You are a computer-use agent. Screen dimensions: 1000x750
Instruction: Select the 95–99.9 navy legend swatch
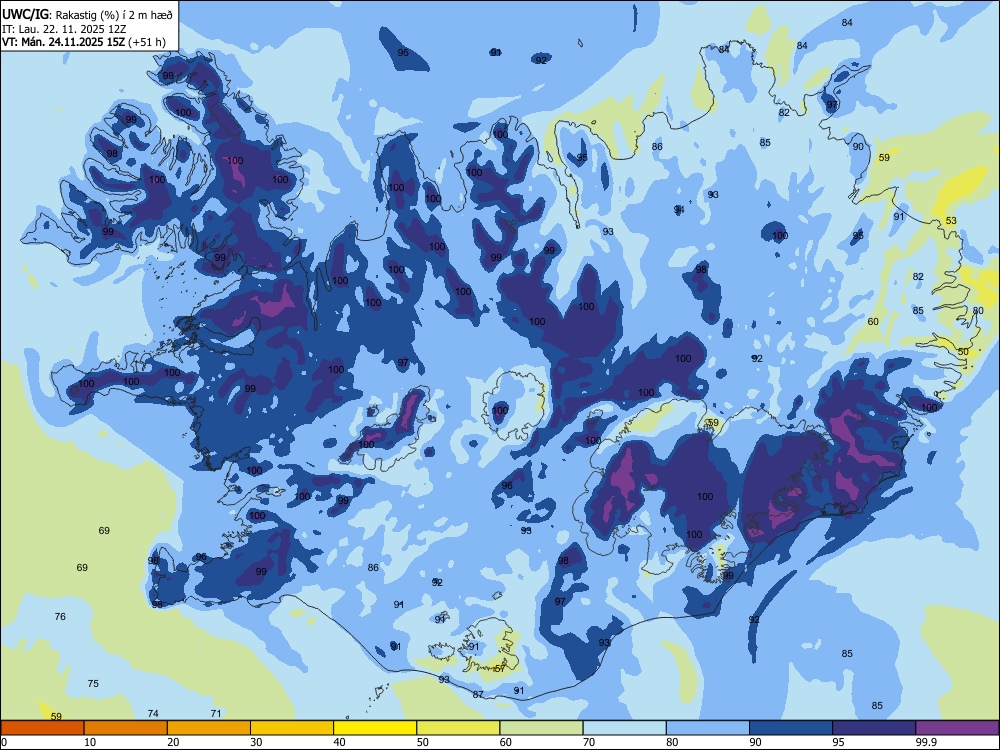tap(874, 728)
